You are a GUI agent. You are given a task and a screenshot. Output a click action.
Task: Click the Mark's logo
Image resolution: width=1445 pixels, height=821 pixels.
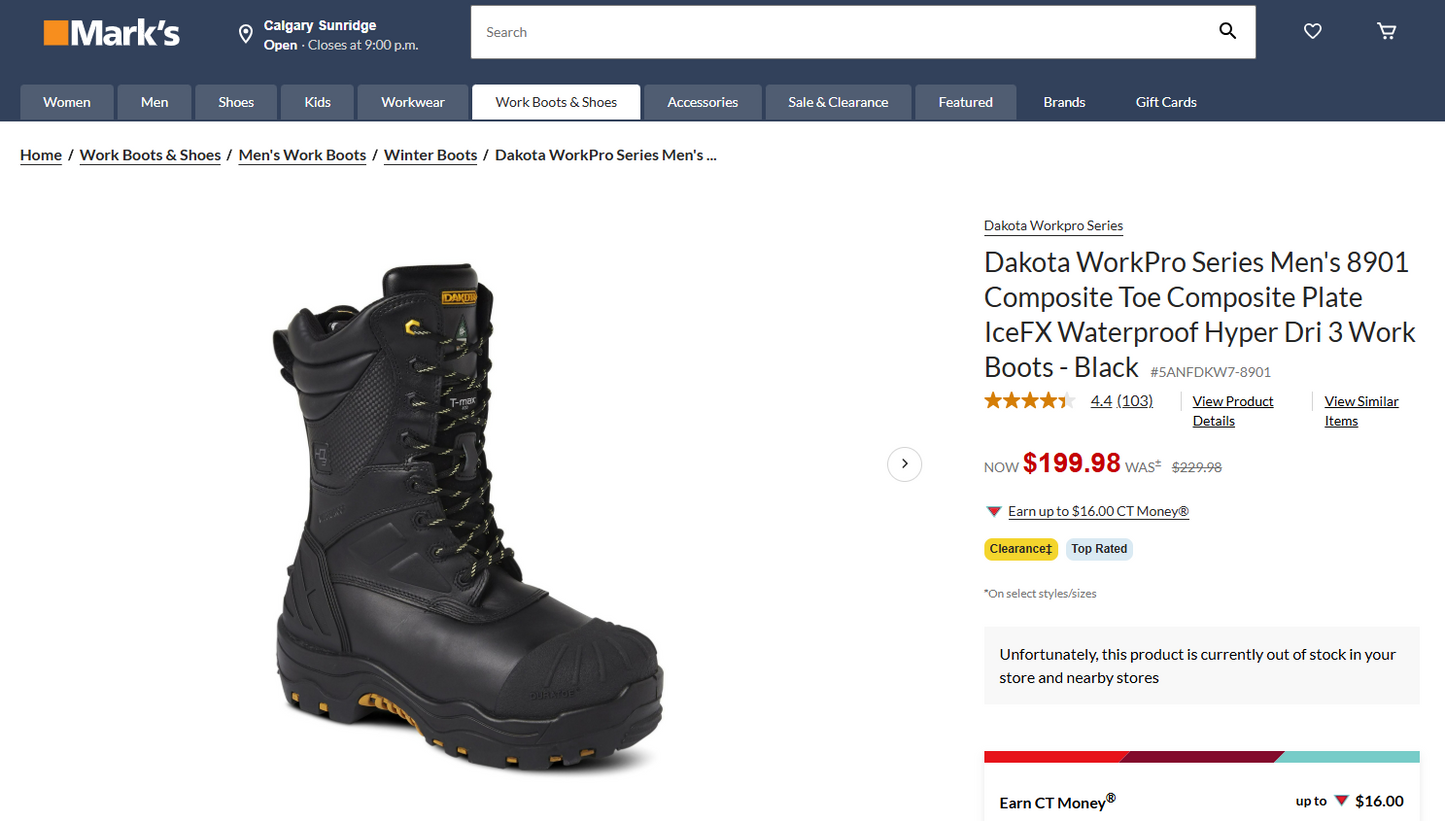click(x=111, y=32)
